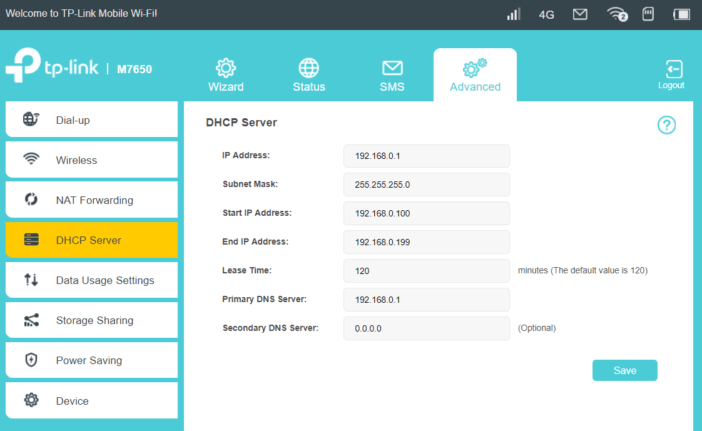Select Storage Sharing menu item
Viewport: 702px width, 431px height.
(91, 320)
